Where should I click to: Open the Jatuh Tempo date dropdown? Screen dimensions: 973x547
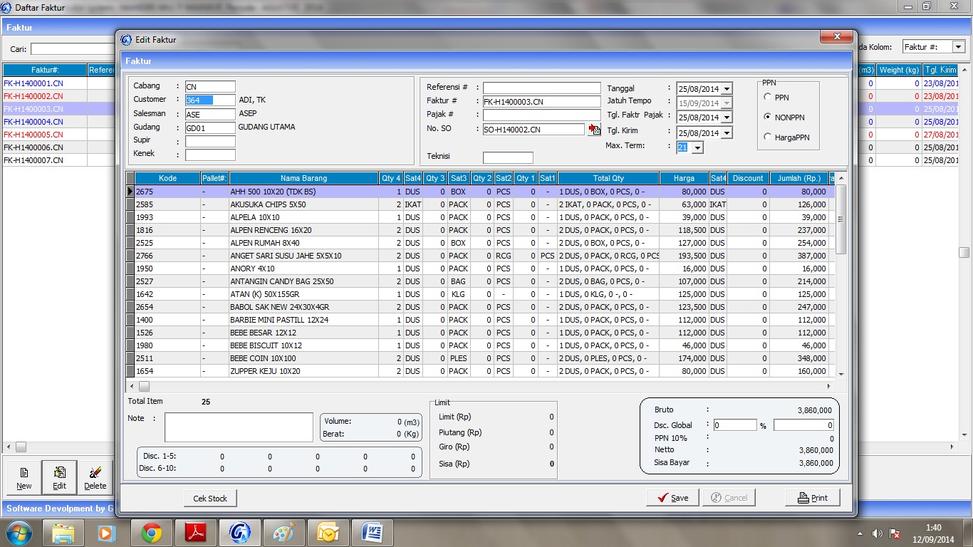727,103
